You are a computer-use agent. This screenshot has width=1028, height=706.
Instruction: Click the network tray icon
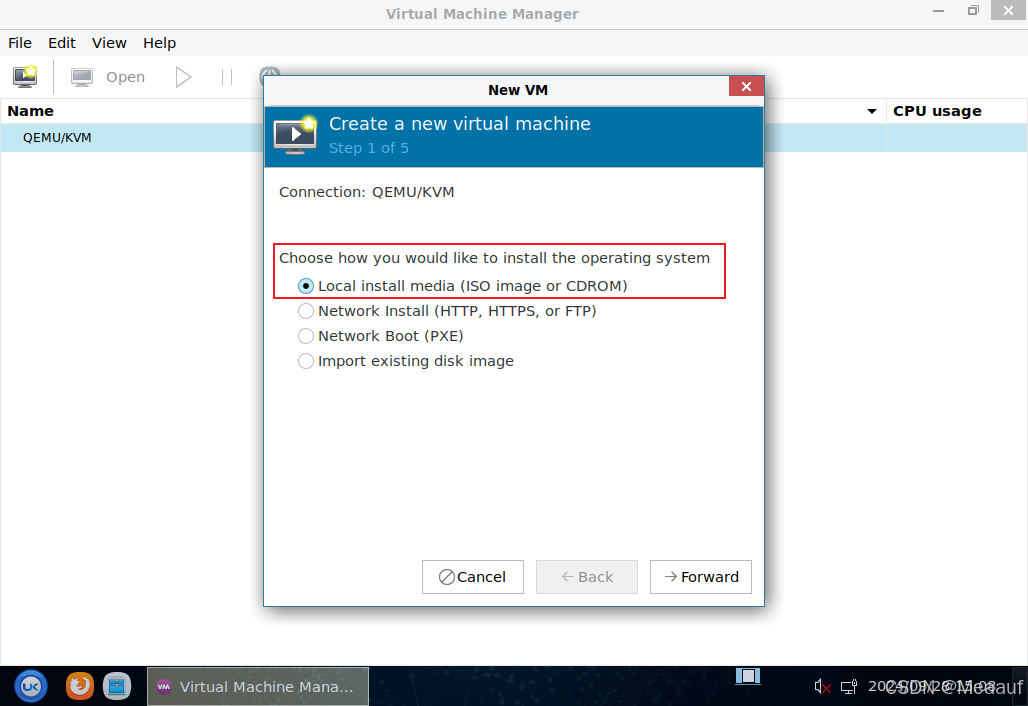[x=849, y=687]
